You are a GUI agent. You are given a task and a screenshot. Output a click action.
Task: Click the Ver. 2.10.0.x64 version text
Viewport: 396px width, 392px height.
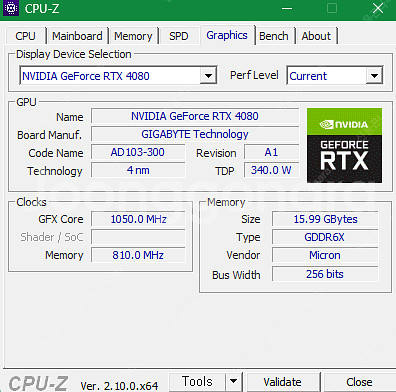pyautogui.click(x=119, y=386)
